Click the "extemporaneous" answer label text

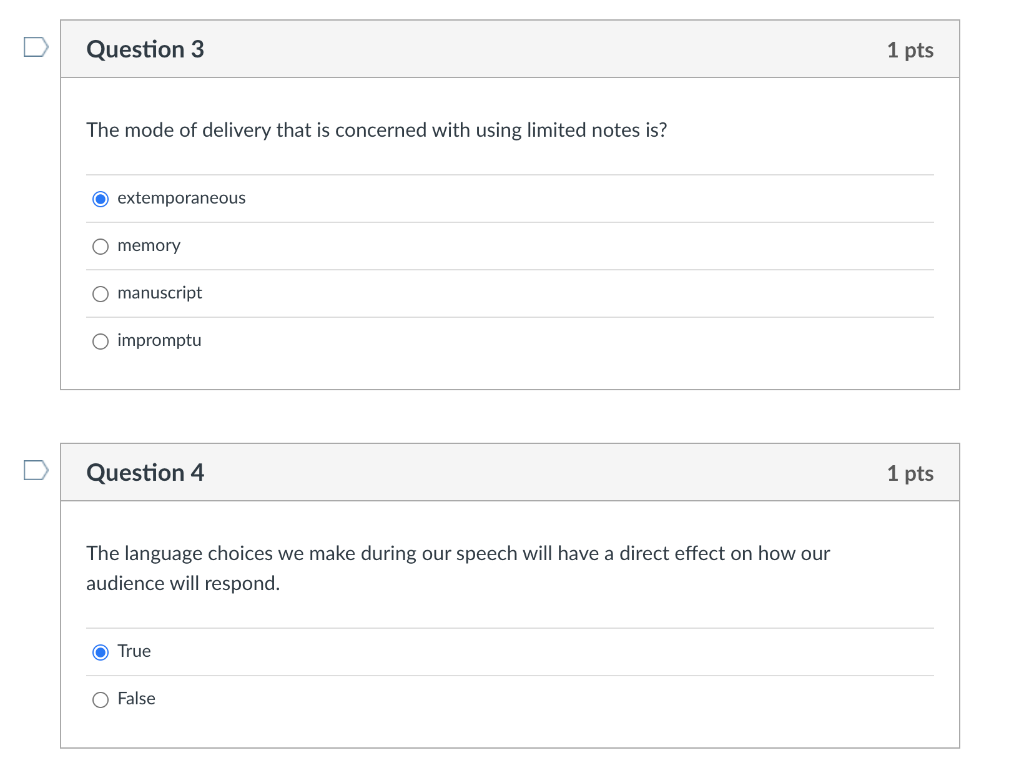click(181, 198)
